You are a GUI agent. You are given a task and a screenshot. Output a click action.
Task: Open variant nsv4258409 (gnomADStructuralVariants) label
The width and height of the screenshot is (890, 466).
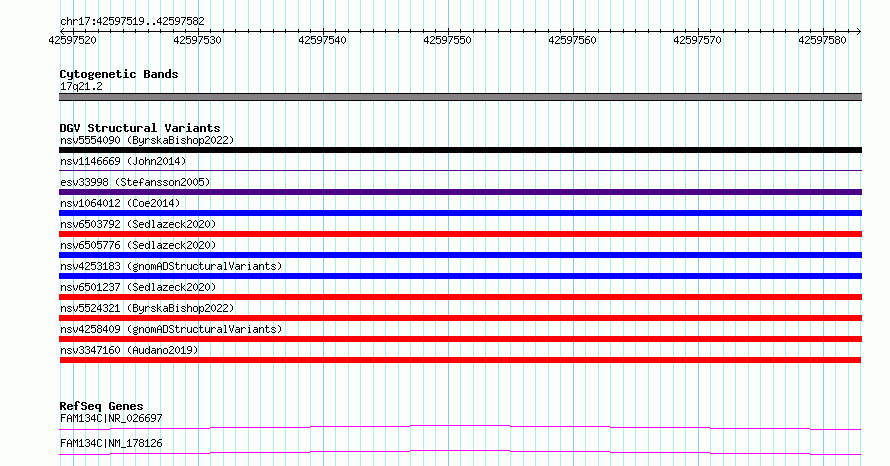coord(171,329)
